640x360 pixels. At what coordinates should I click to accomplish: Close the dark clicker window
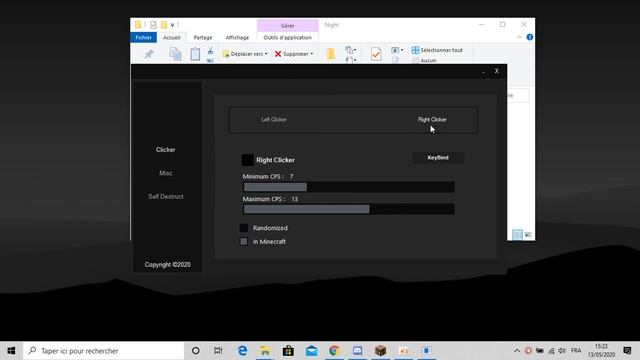[497, 71]
